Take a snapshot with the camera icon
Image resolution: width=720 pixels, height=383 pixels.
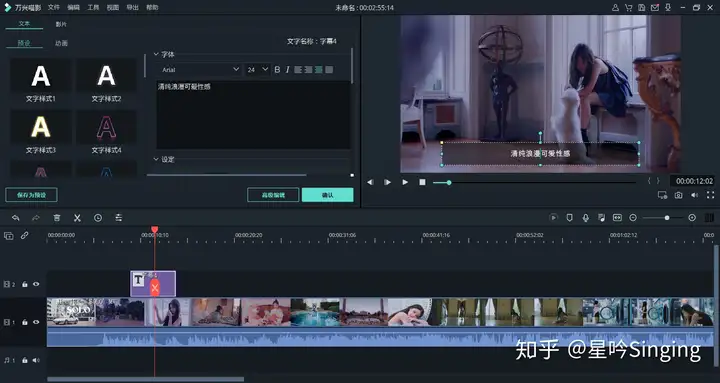click(678, 195)
